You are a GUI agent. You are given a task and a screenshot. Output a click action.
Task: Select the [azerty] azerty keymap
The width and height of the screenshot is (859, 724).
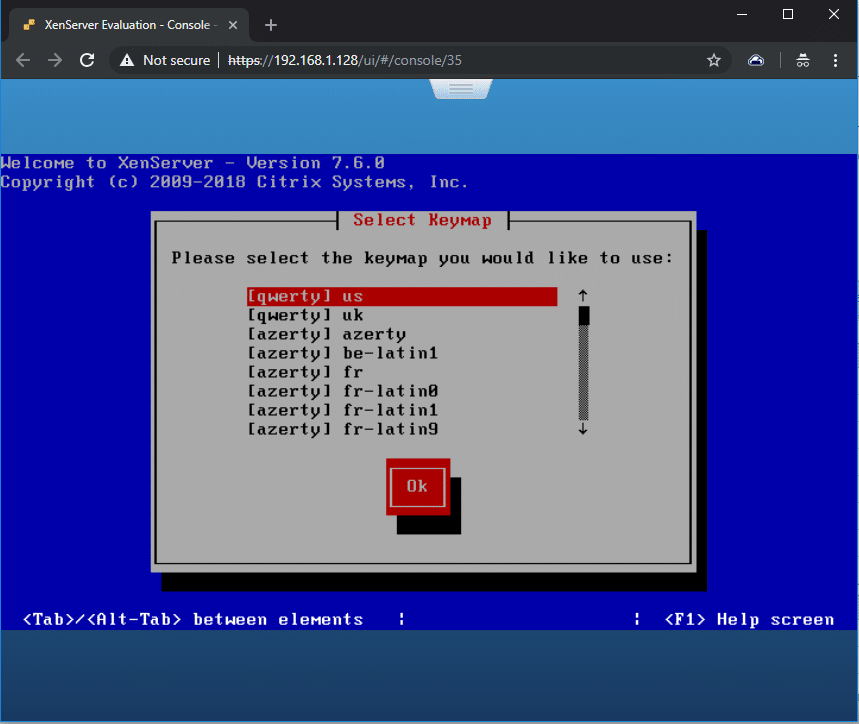[402, 334]
